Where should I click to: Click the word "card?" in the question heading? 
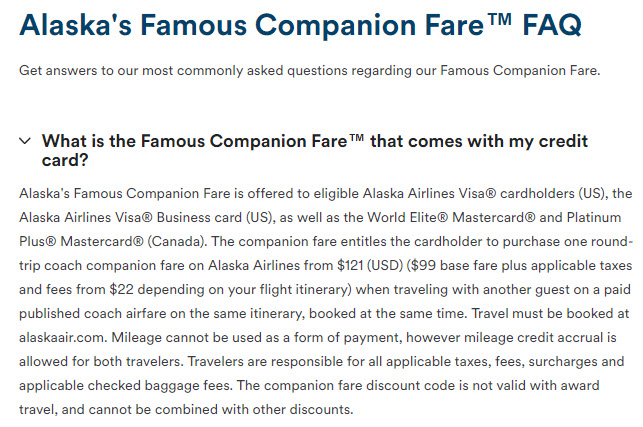[65, 160]
